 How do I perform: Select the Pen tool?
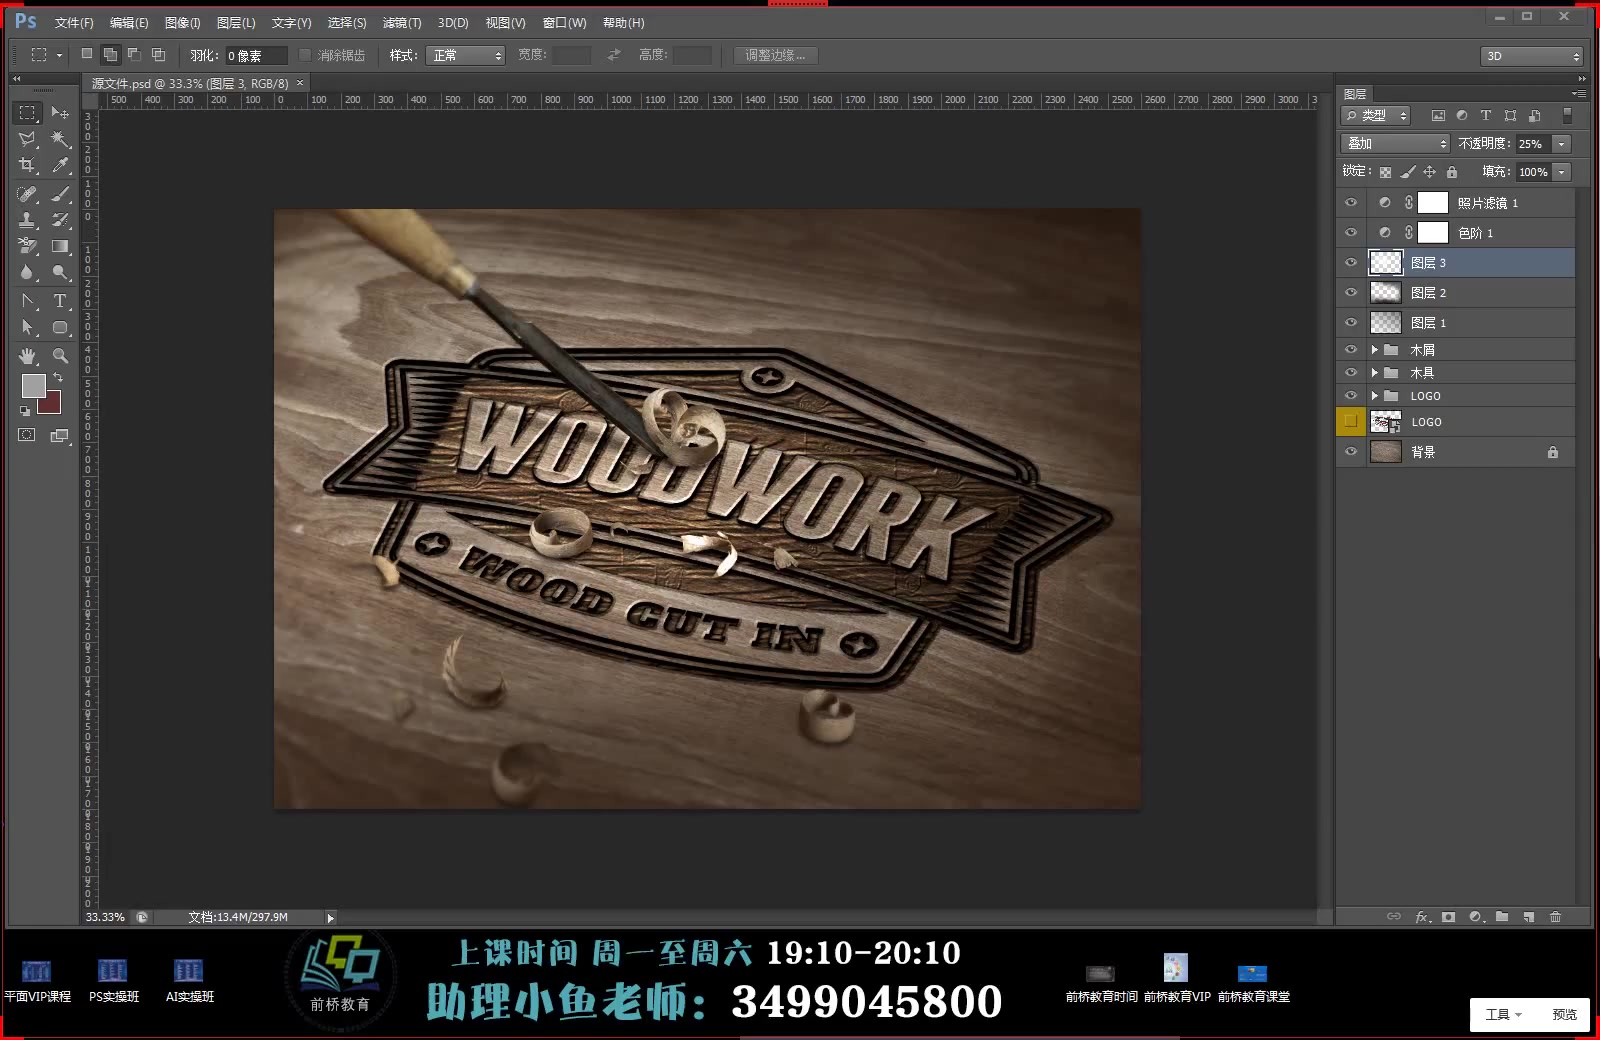[x=27, y=300]
